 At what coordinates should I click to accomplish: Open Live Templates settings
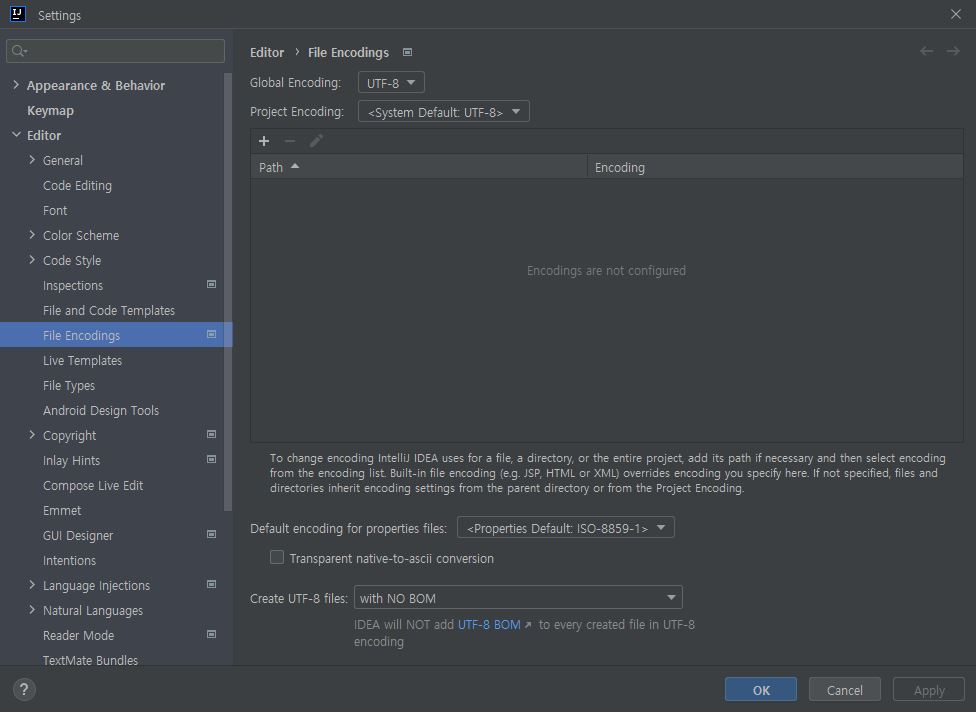(82, 360)
